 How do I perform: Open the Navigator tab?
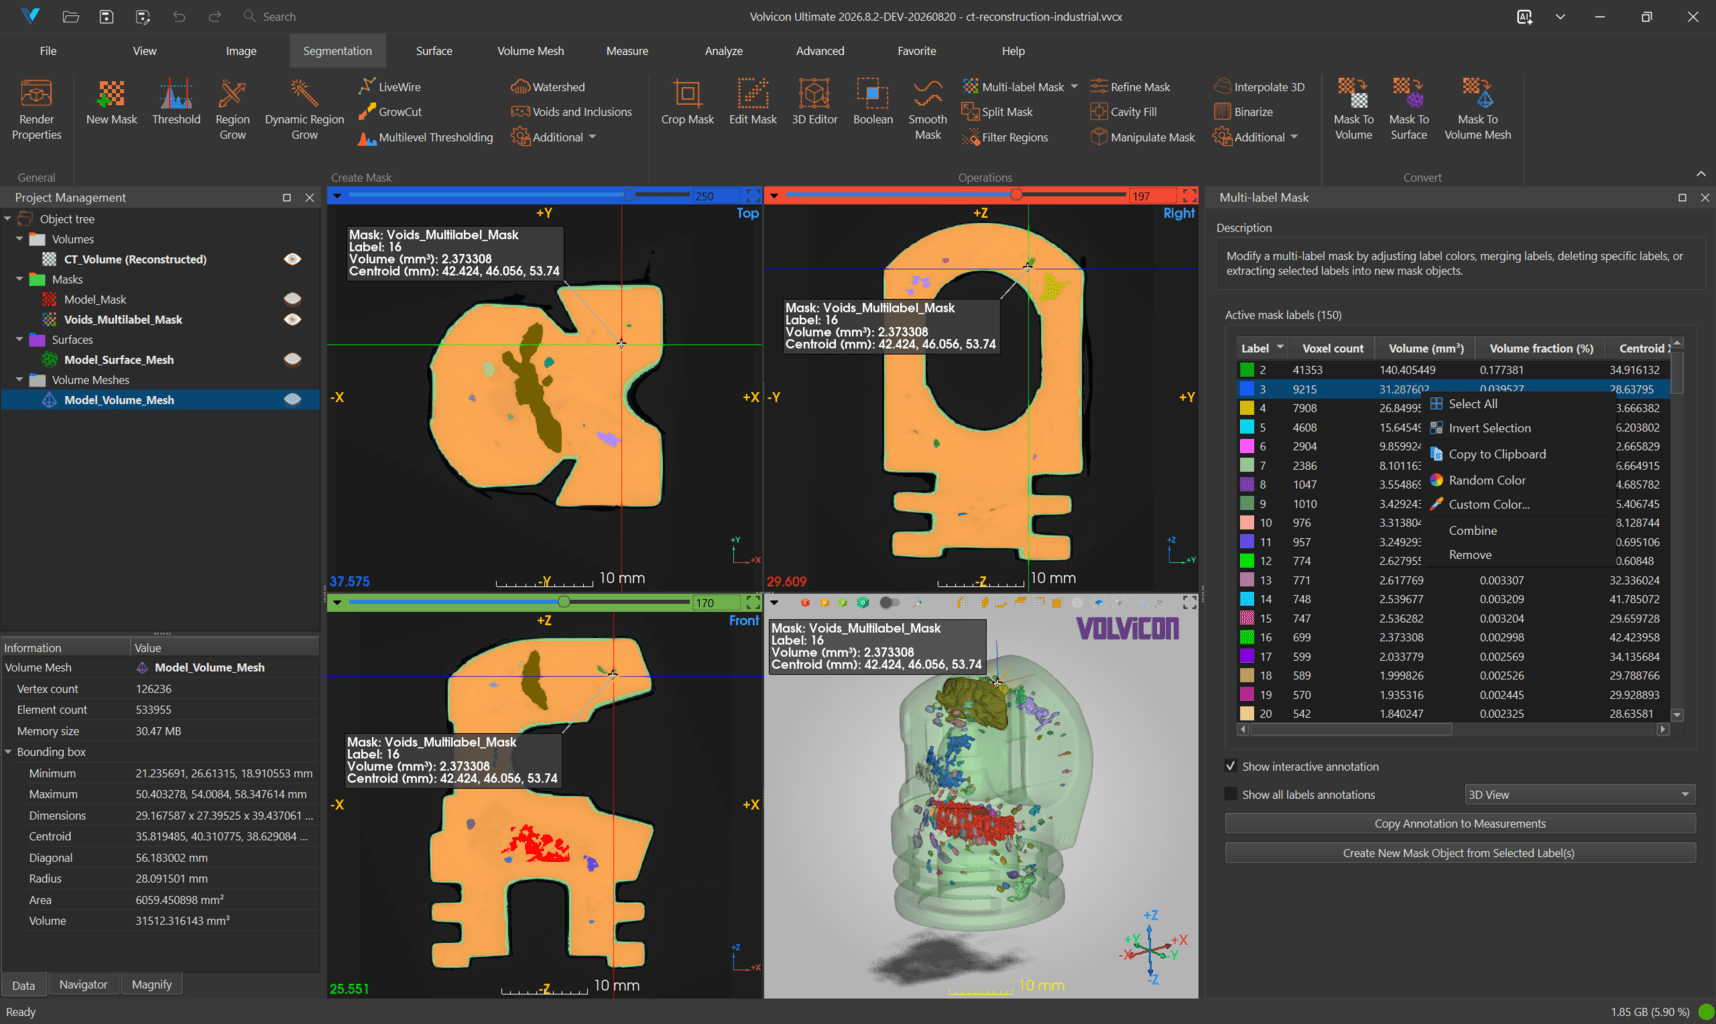tap(83, 985)
